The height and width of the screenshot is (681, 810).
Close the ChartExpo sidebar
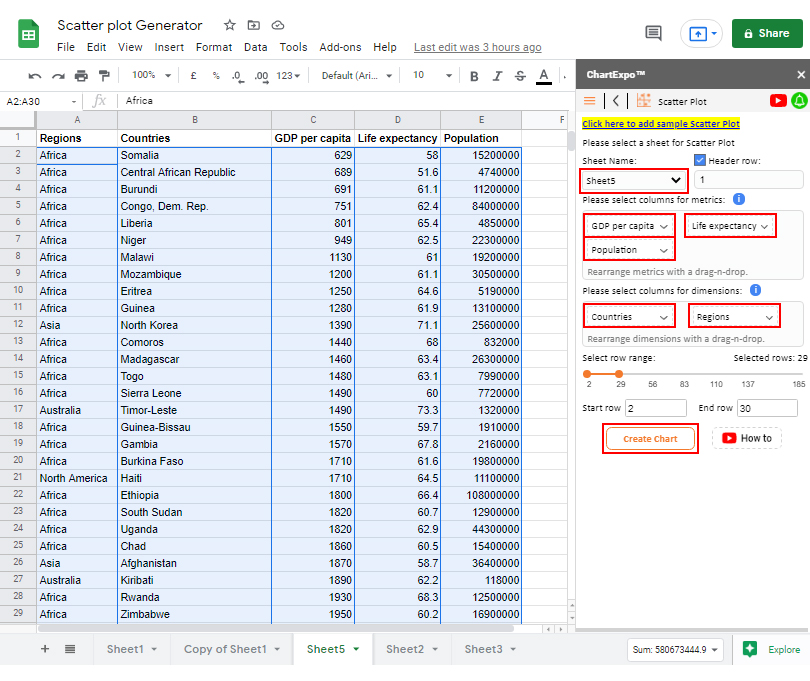click(x=801, y=75)
